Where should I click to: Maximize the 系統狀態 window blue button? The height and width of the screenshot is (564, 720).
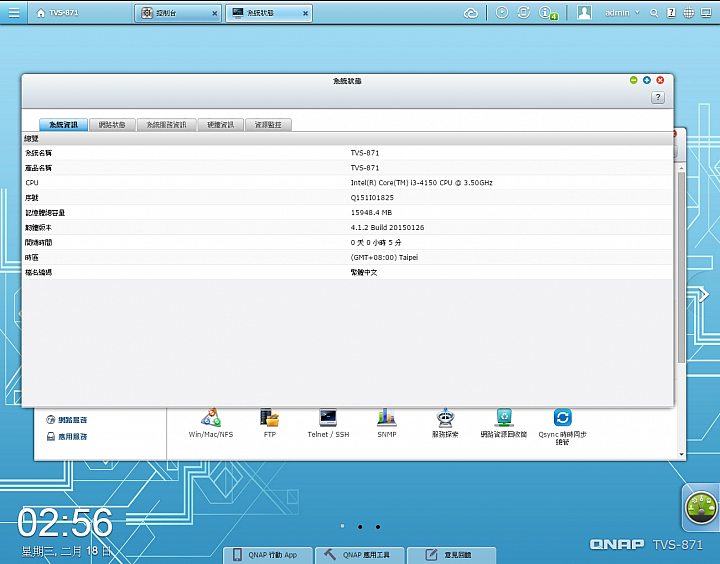(x=647, y=80)
